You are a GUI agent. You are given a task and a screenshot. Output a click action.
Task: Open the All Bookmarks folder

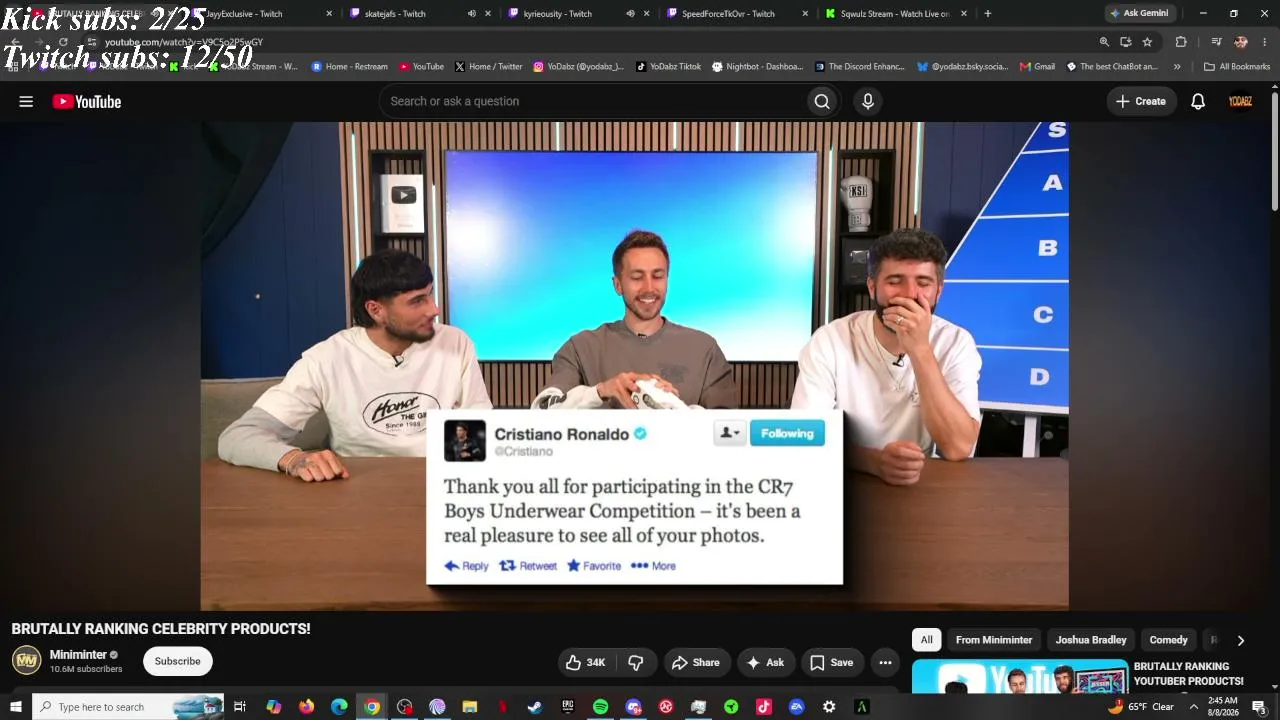click(1237, 67)
